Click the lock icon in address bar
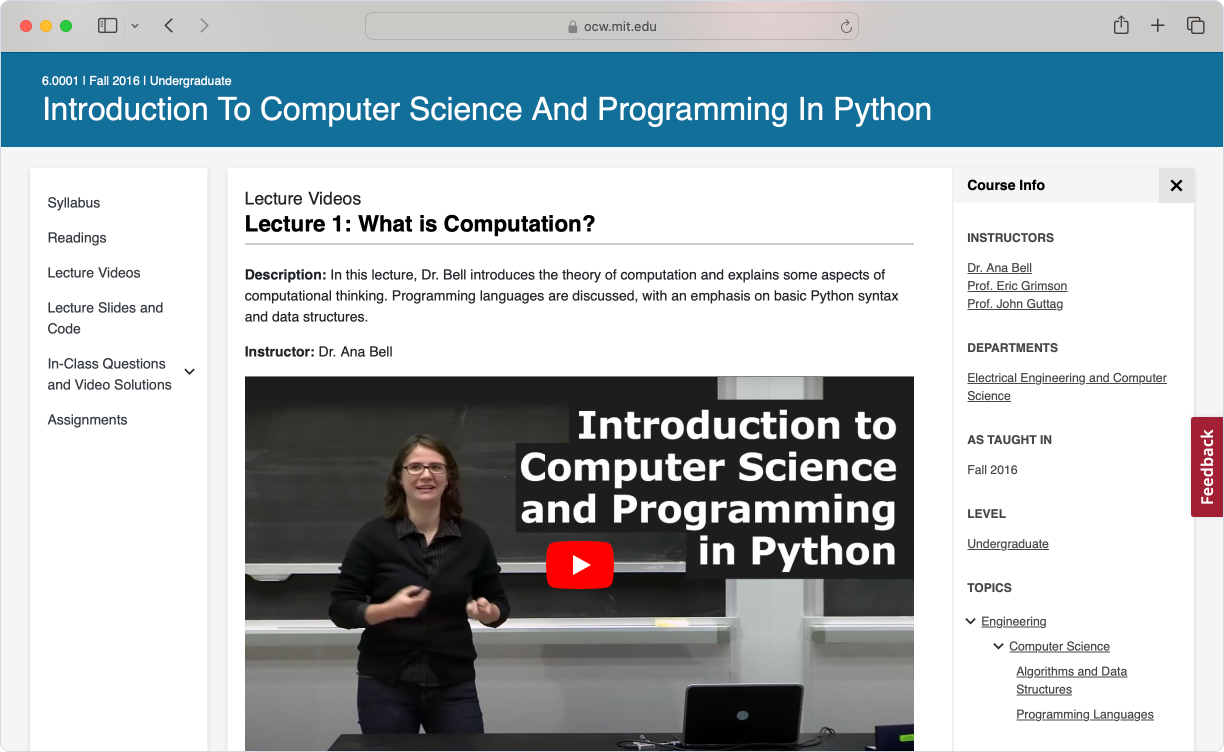1224x752 pixels. (x=573, y=27)
